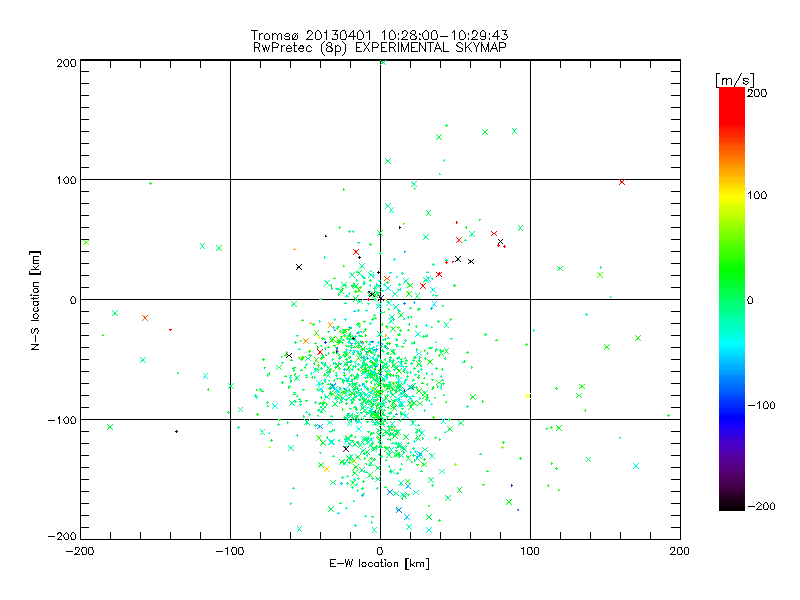Image resolution: width=800 pixels, height=600 pixels.
Task: Click the y-axis tick label '-100'
Action: pyautogui.click(x=62, y=420)
